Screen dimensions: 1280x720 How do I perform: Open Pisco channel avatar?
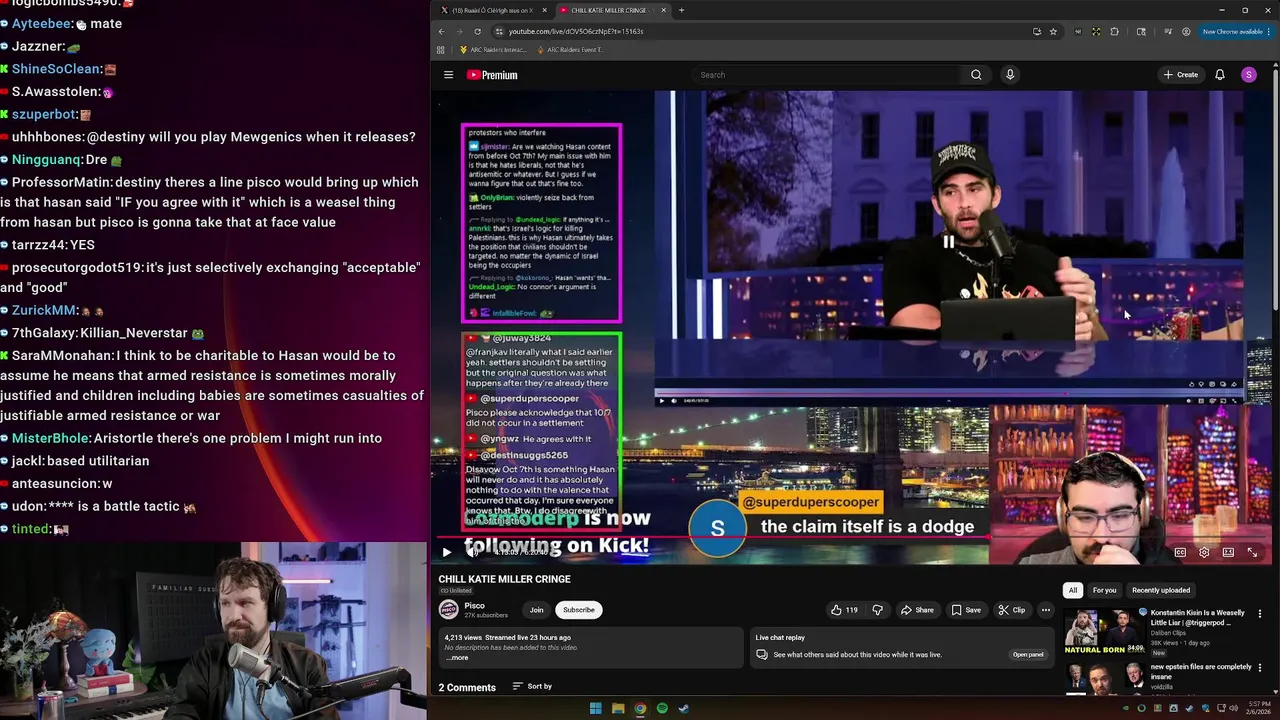click(449, 610)
